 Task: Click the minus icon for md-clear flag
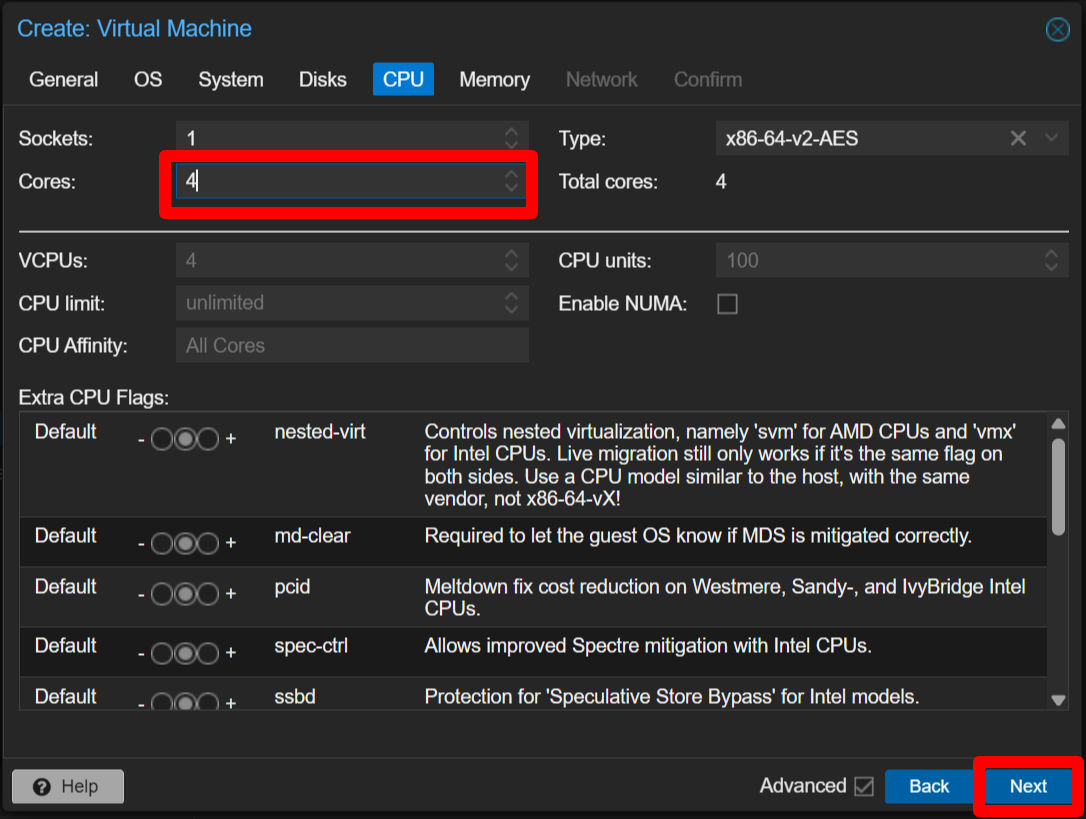coord(141,544)
